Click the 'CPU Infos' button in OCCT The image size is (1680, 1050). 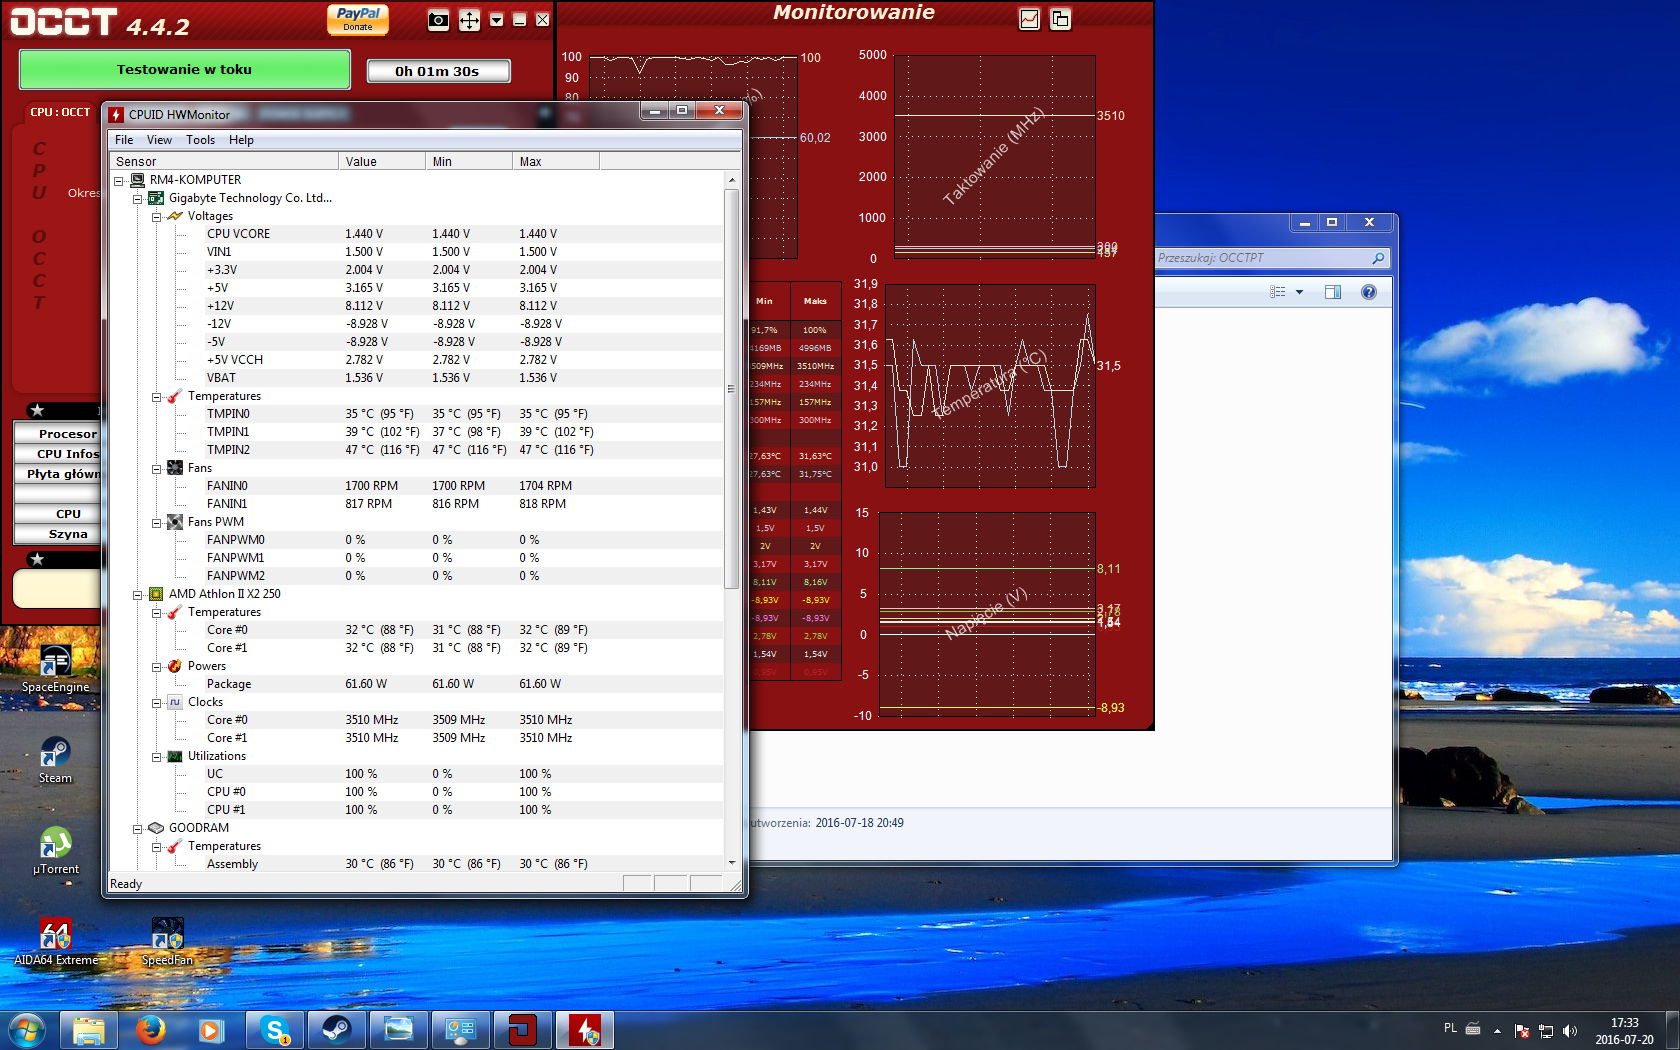point(58,454)
